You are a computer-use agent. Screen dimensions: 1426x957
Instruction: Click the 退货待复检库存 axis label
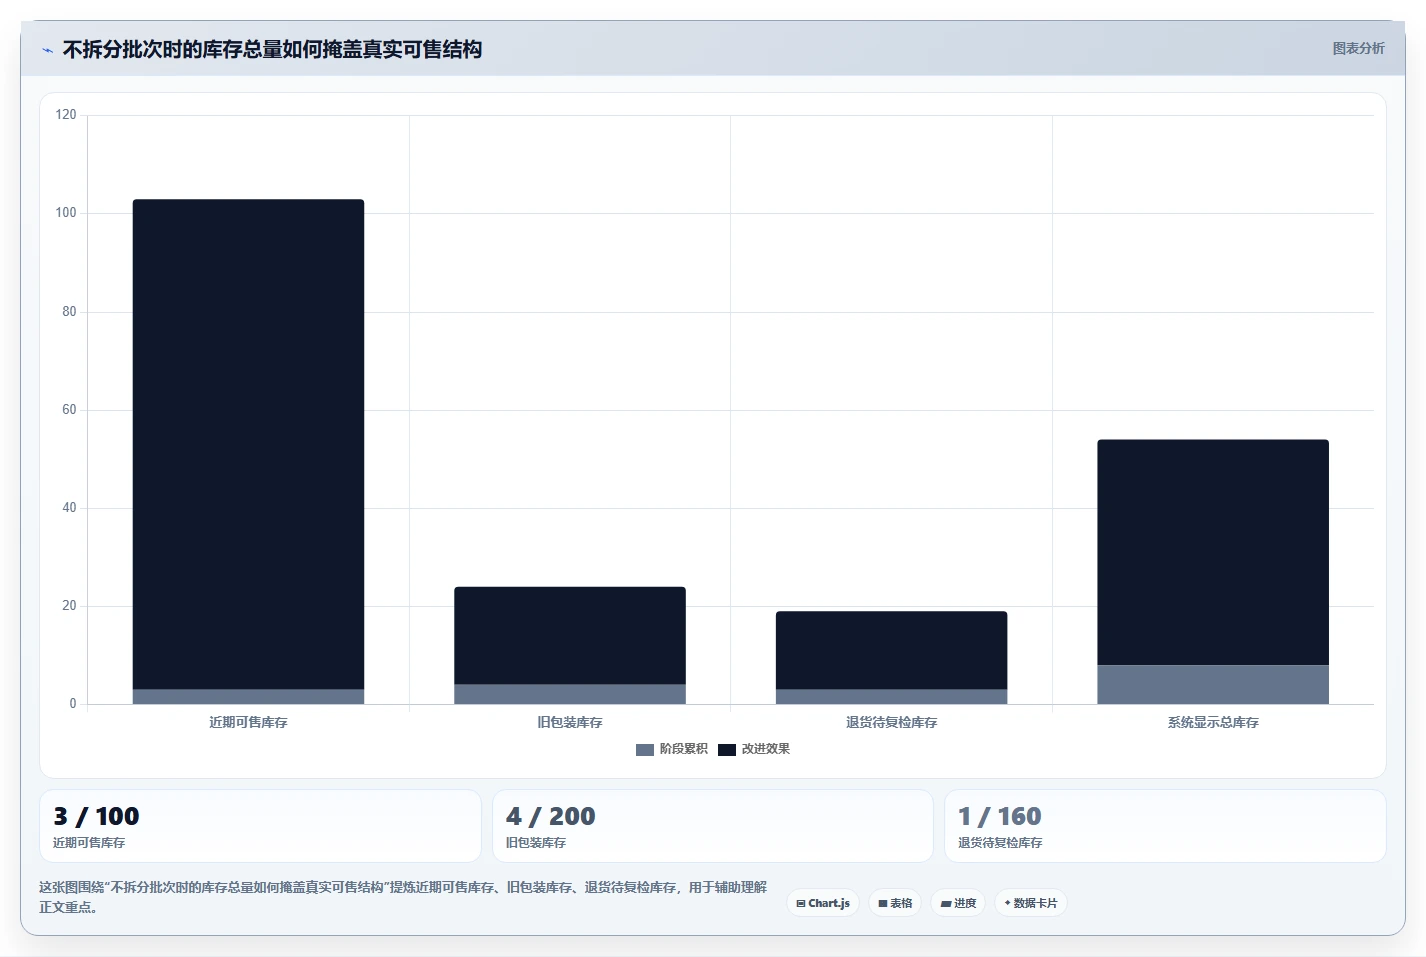[x=891, y=722]
